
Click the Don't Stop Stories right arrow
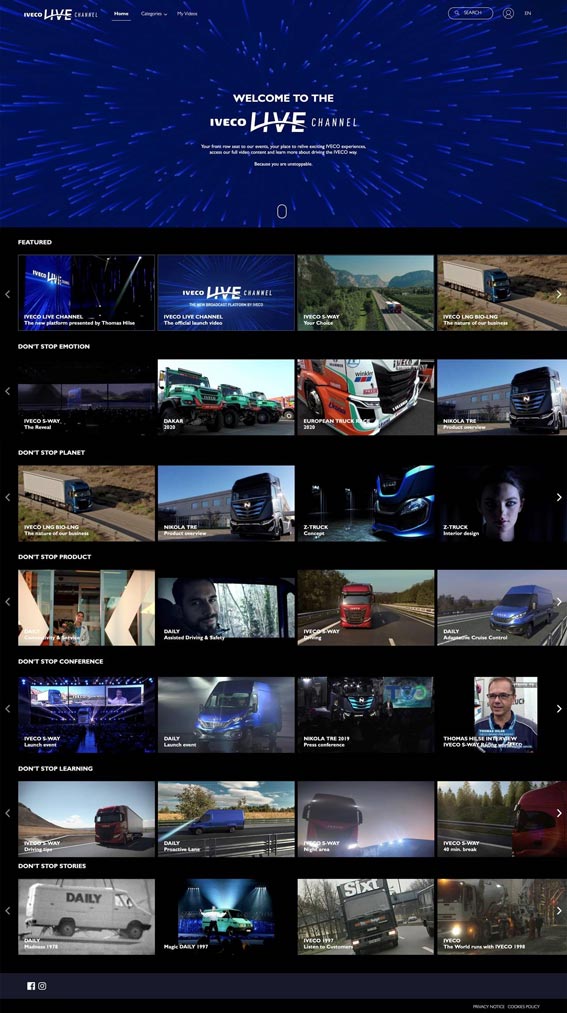pyautogui.click(x=559, y=910)
